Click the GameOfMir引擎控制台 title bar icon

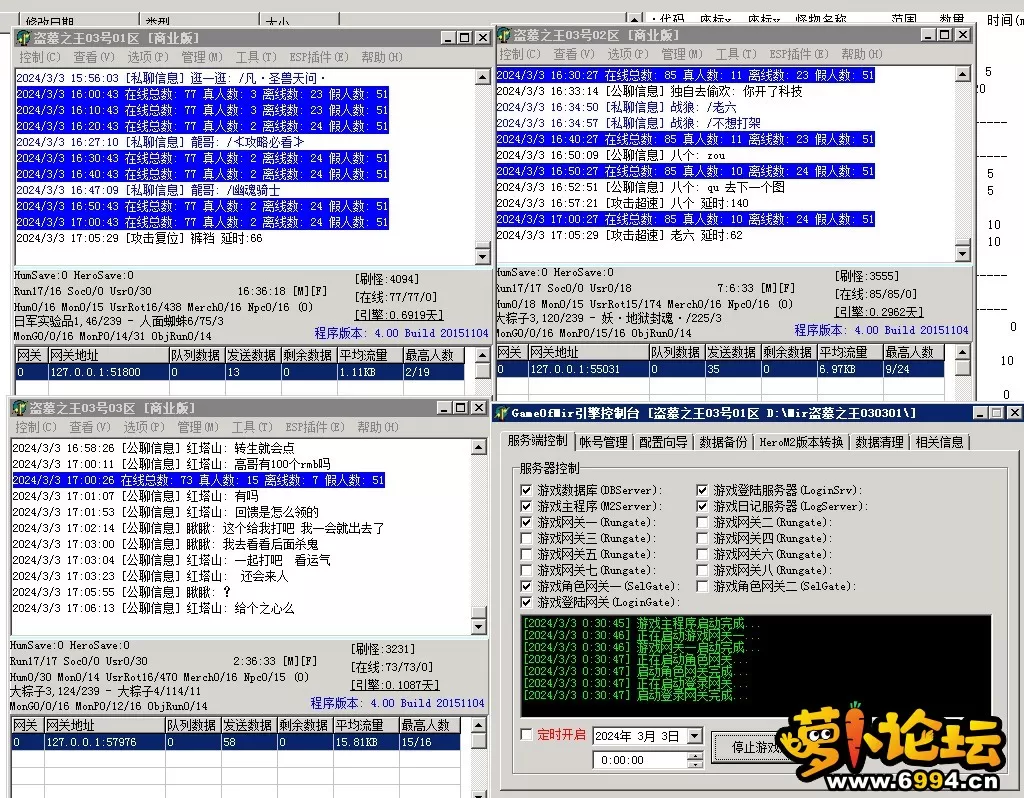pyautogui.click(x=502, y=413)
